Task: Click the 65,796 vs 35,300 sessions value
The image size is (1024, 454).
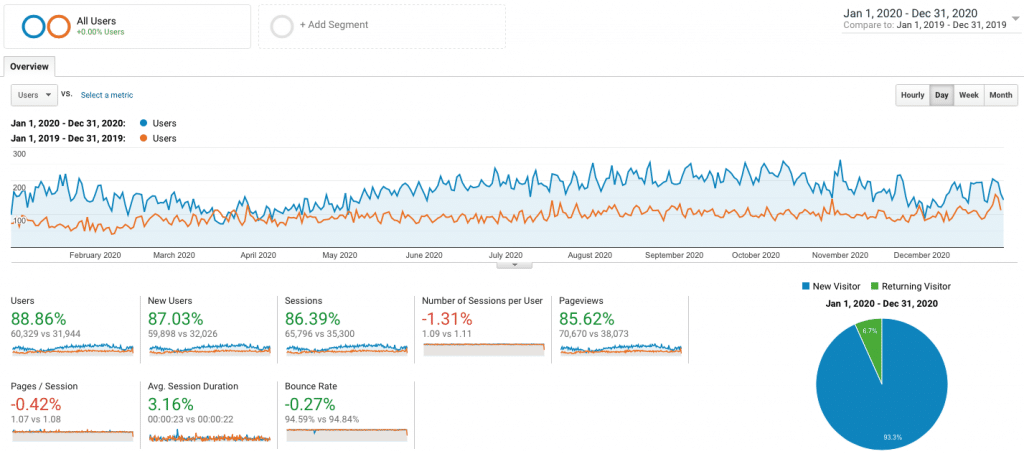Action: pyautogui.click(x=318, y=334)
